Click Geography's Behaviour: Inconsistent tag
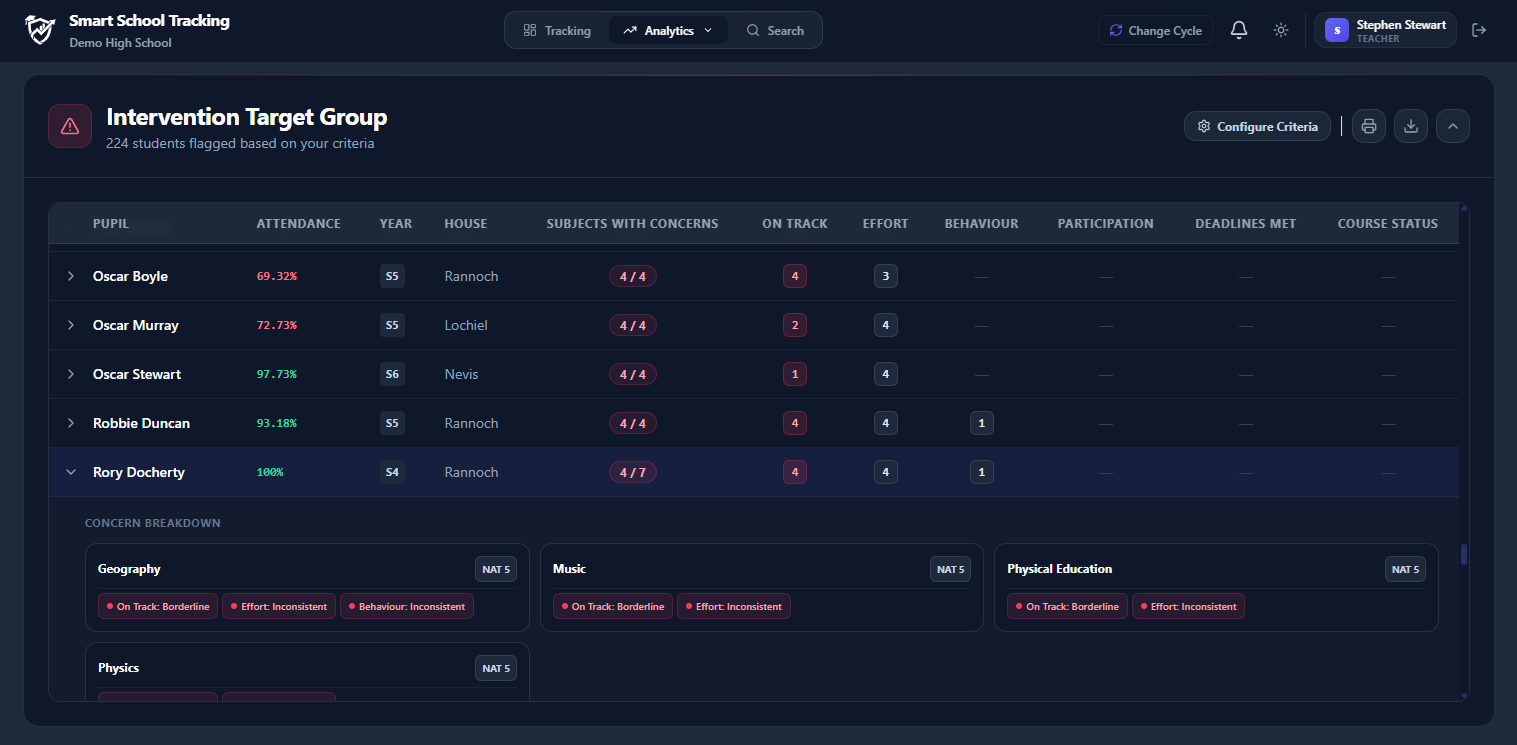Screen dimensions: 1517x745 point(407,606)
